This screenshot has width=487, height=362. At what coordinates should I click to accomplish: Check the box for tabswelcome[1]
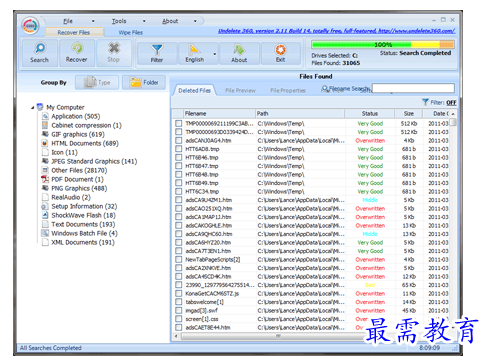click(x=179, y=302)
